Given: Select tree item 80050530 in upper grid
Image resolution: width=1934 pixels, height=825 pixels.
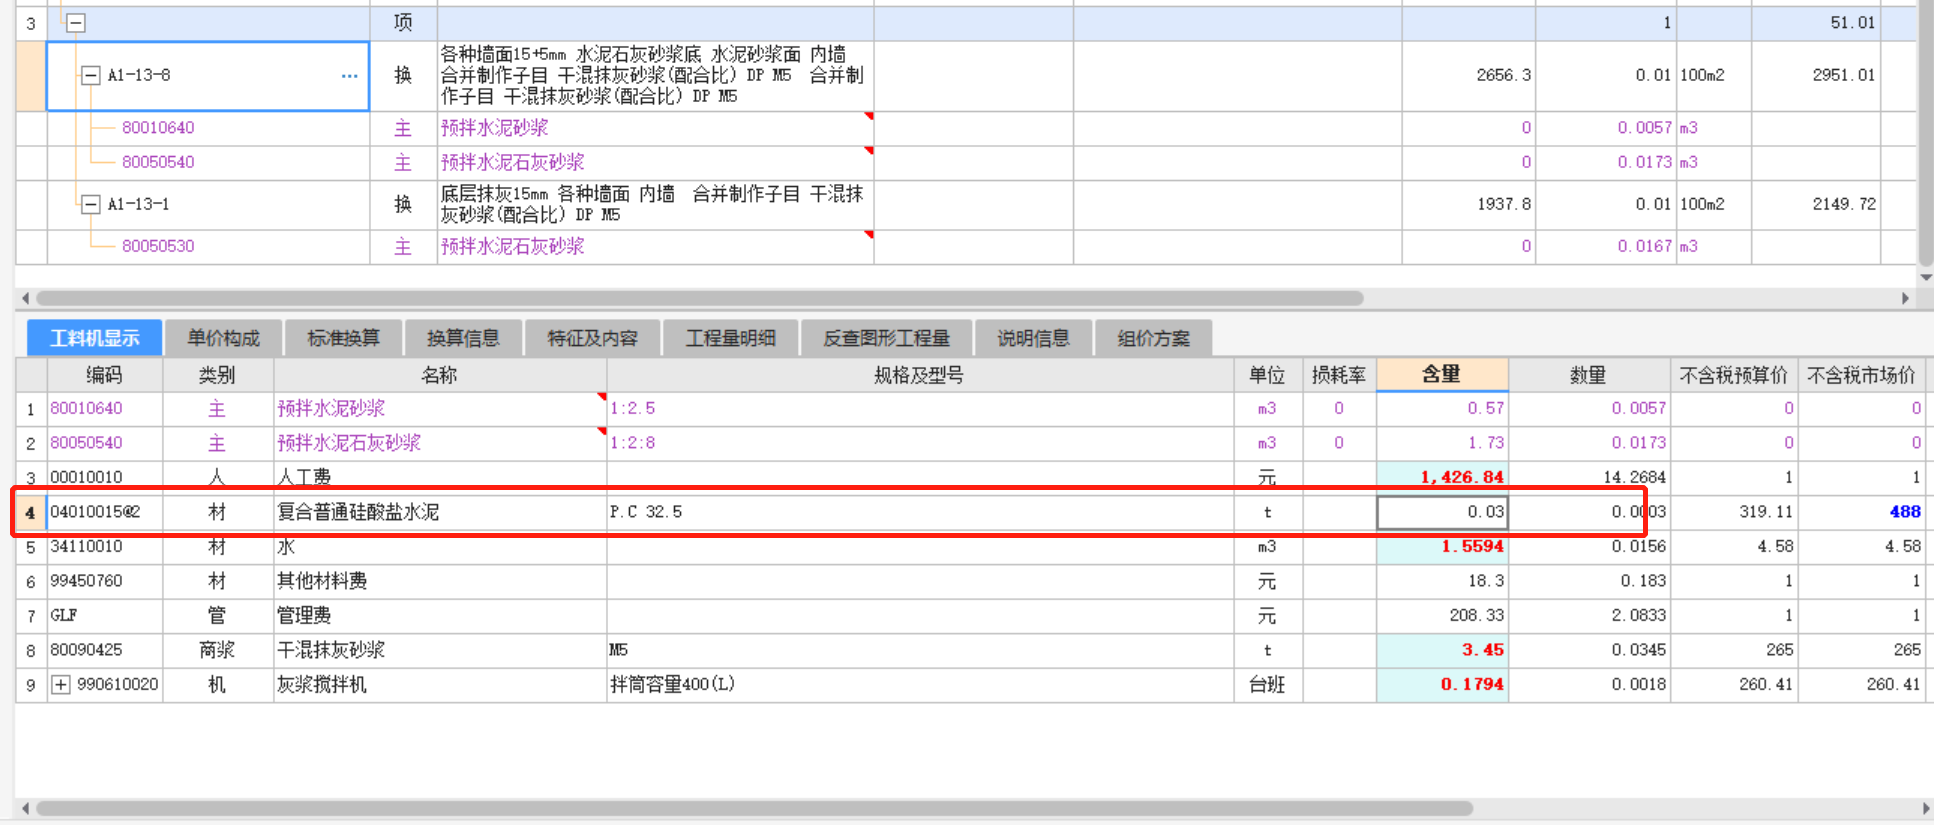Looking at the screenshot, I should point(158,246).
